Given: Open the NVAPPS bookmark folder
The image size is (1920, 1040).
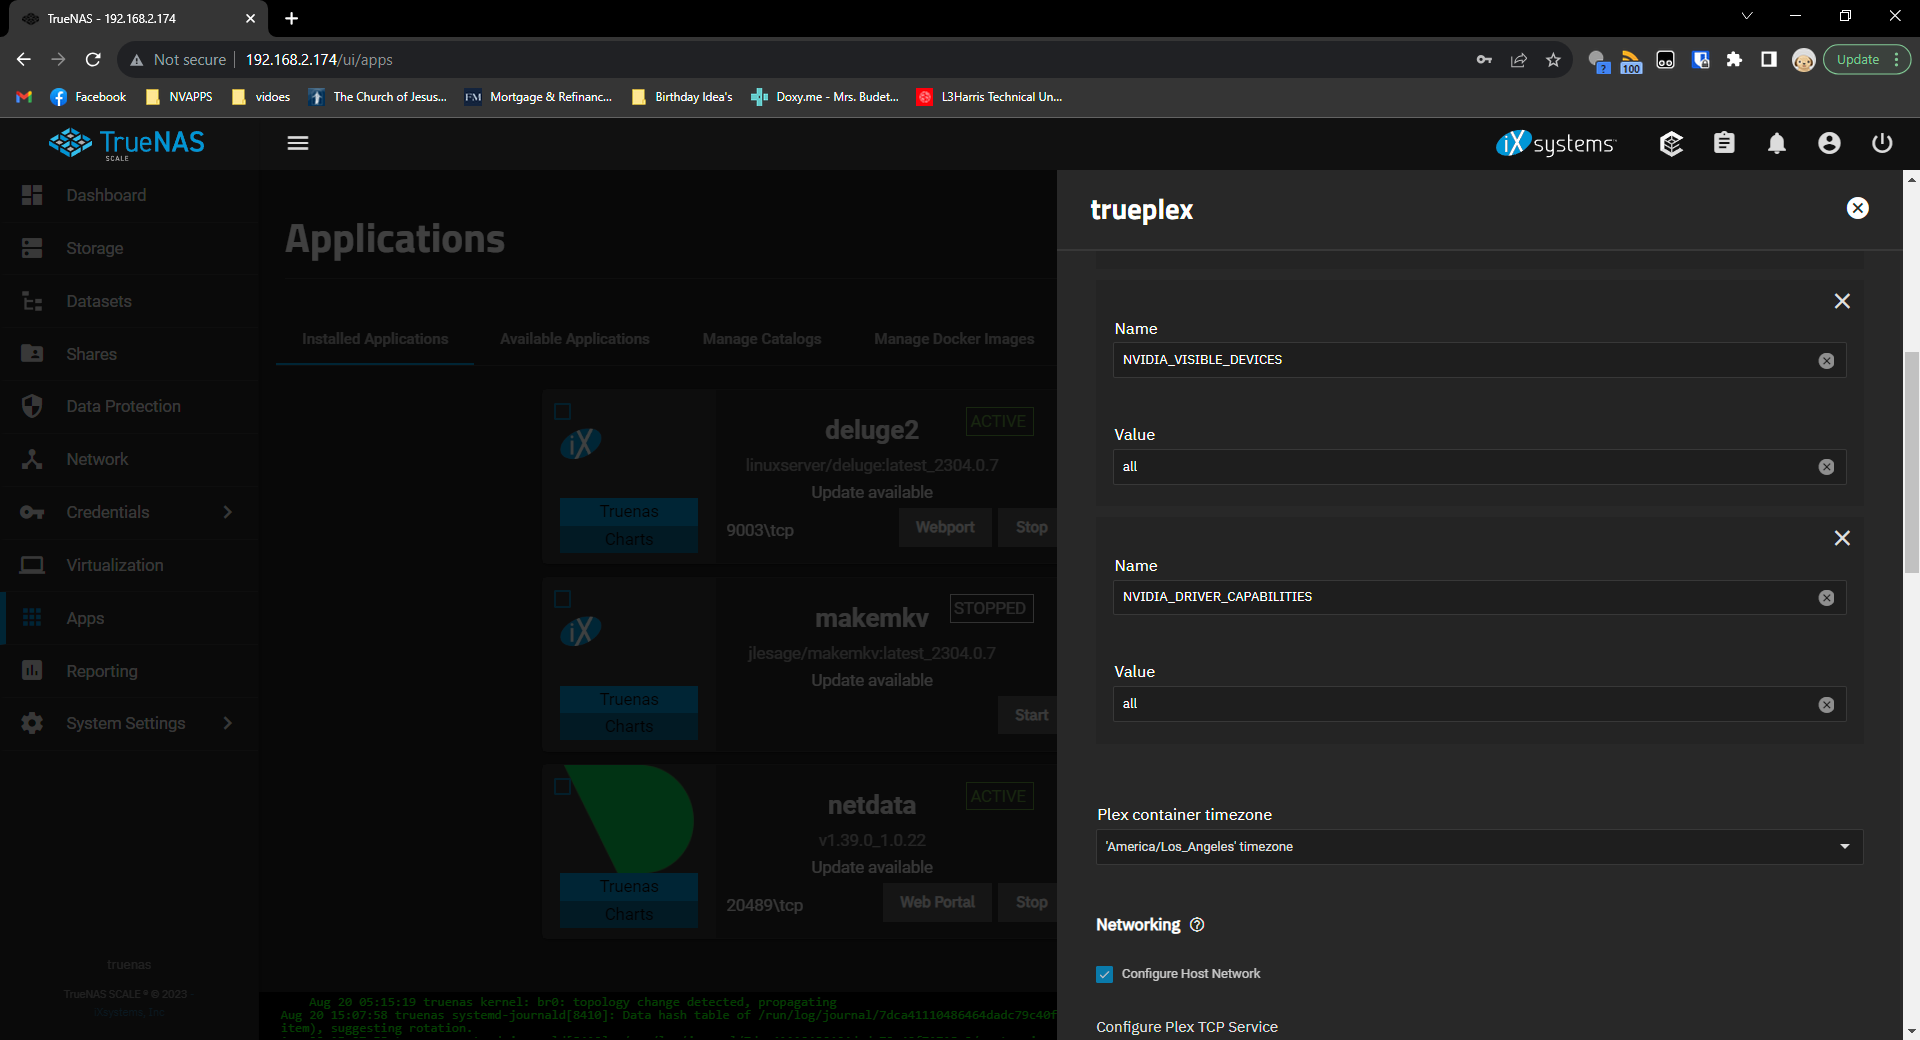Looking at the screenshot, I should [179, 97].
